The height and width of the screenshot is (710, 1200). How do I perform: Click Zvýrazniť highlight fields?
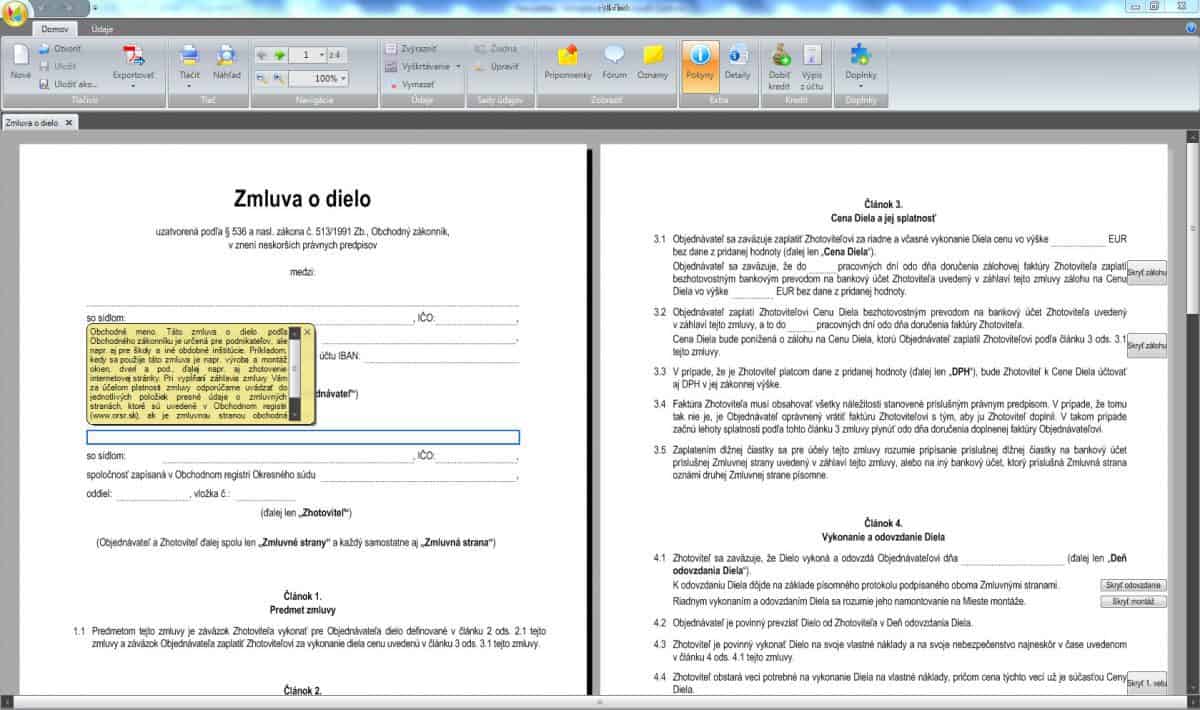coord(411,48)
